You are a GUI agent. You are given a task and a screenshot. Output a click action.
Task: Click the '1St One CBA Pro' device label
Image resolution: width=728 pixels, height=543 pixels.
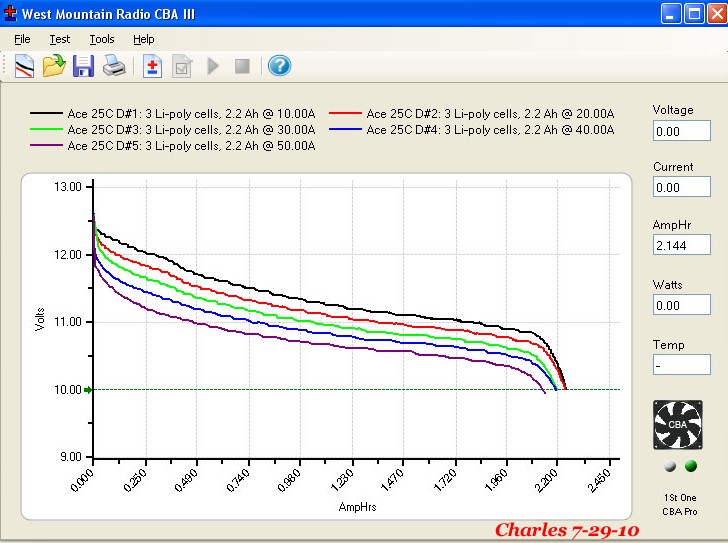click(680, 504)
